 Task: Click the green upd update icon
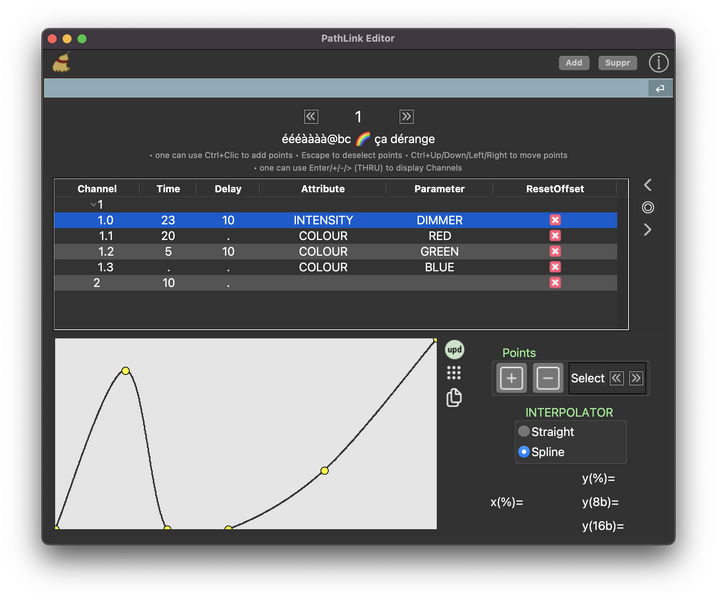click(x=454, y=350)
